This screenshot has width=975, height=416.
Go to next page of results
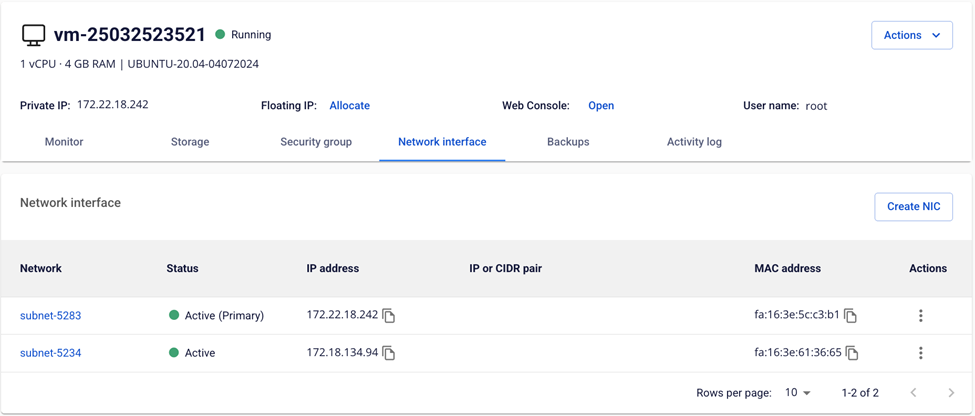click(951, 393)
